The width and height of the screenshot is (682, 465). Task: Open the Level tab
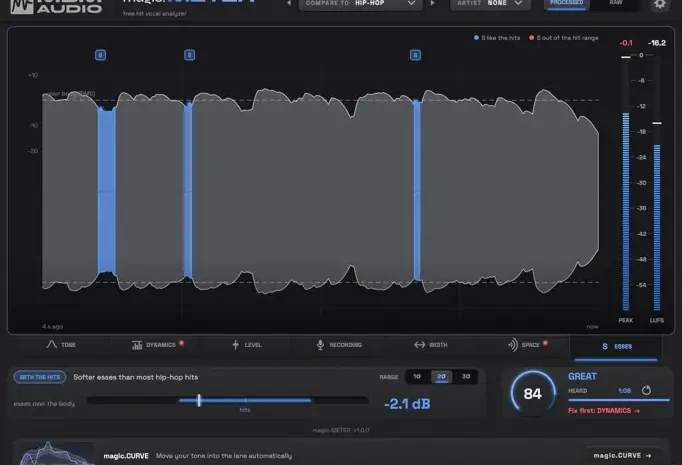(247, 345)
